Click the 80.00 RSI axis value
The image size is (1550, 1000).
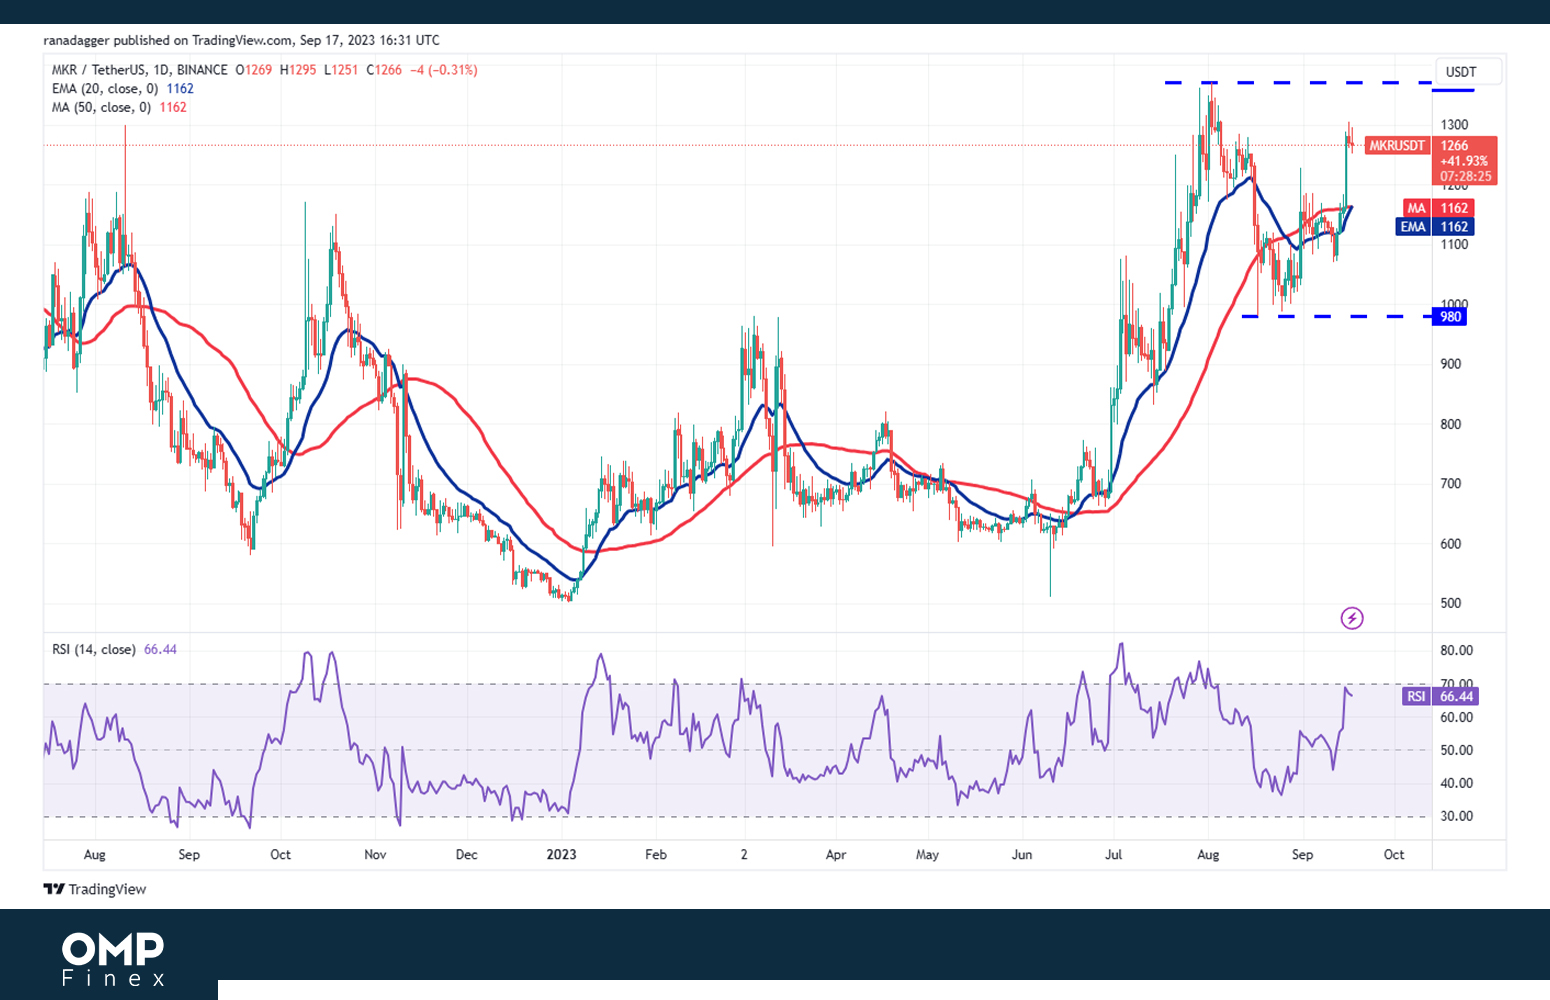[x=1456, y=650]
